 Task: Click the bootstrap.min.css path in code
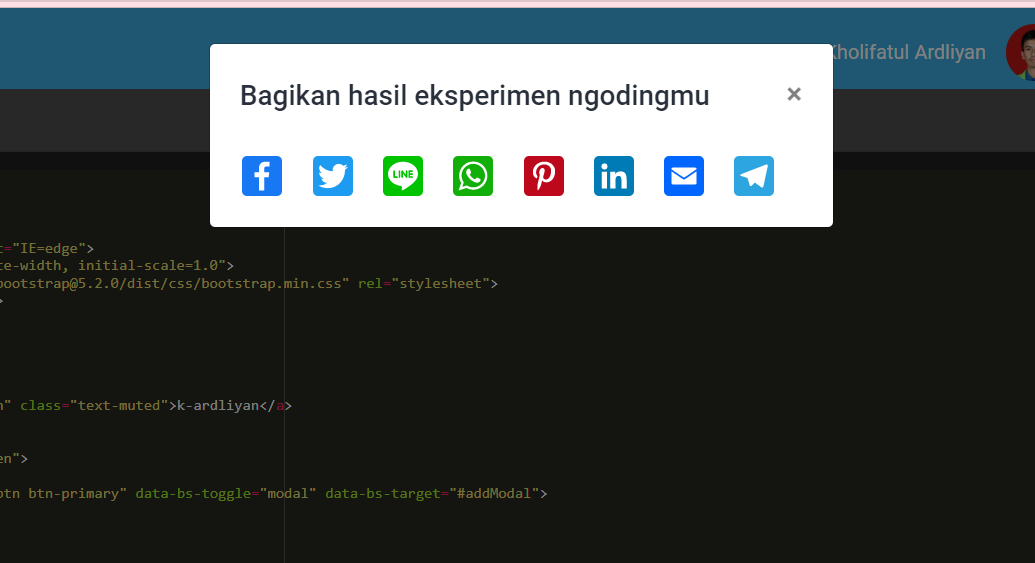(x=271, y=283)
